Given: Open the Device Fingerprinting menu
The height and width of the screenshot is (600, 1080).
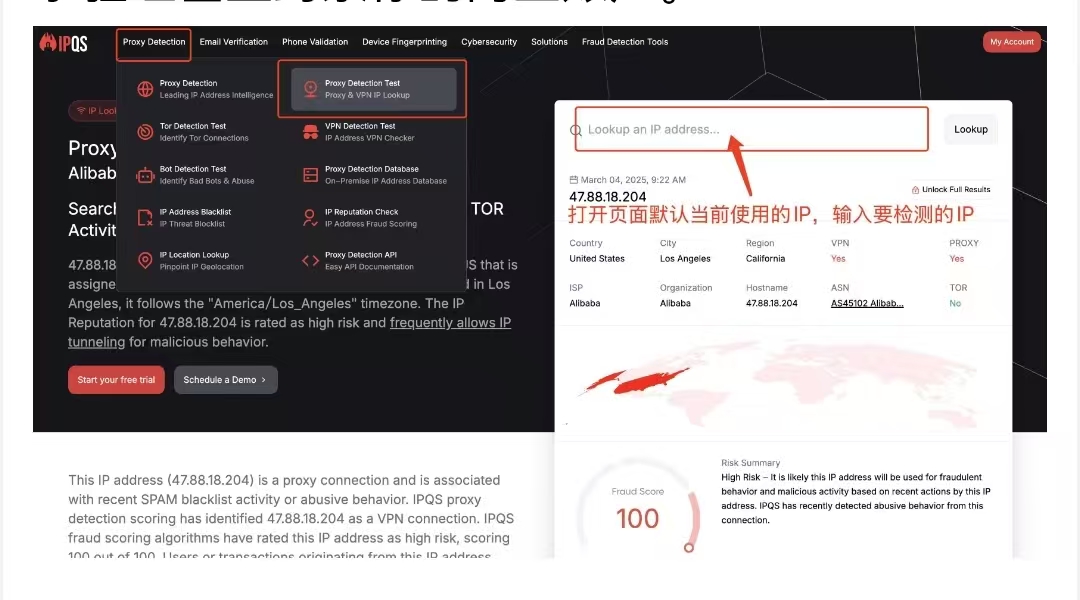Looking at the screenshot, I should click(x=404, y=42).
